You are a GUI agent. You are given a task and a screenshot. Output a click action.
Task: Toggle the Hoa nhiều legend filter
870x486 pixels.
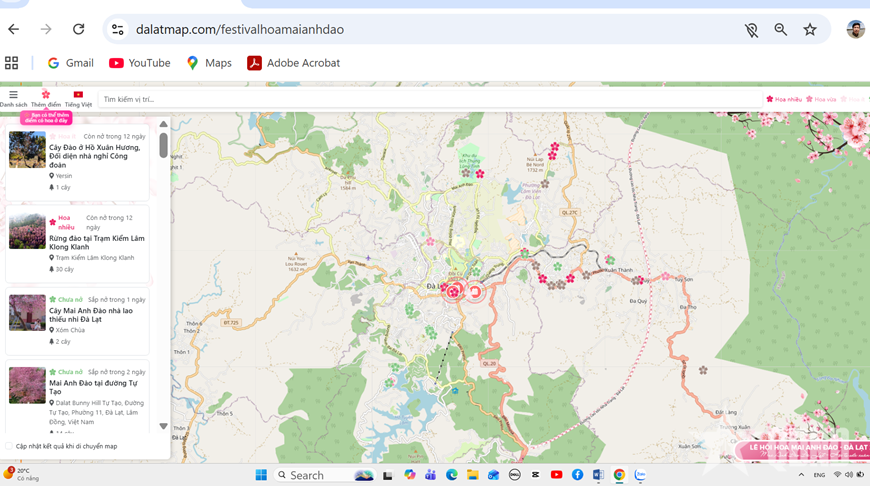click(x=785, y=100)
